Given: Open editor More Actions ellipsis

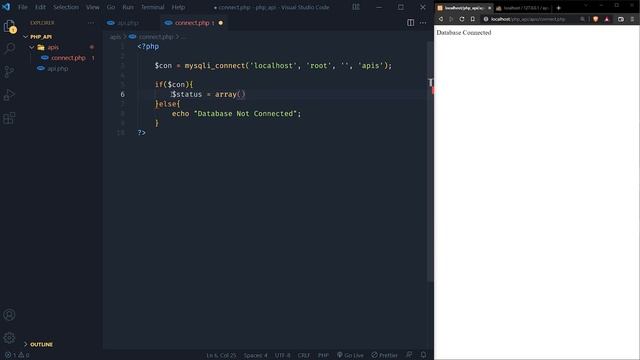Looking at the screenshot, I should point(423,23).
